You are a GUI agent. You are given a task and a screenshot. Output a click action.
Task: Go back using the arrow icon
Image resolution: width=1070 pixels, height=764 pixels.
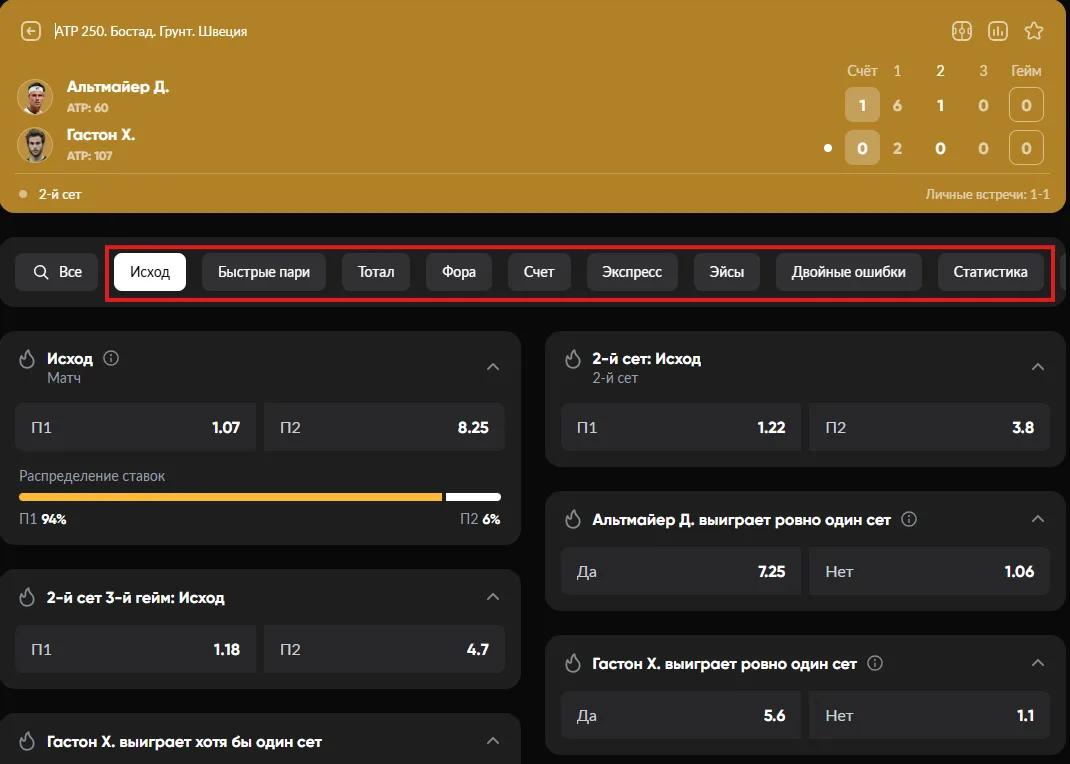31,31
